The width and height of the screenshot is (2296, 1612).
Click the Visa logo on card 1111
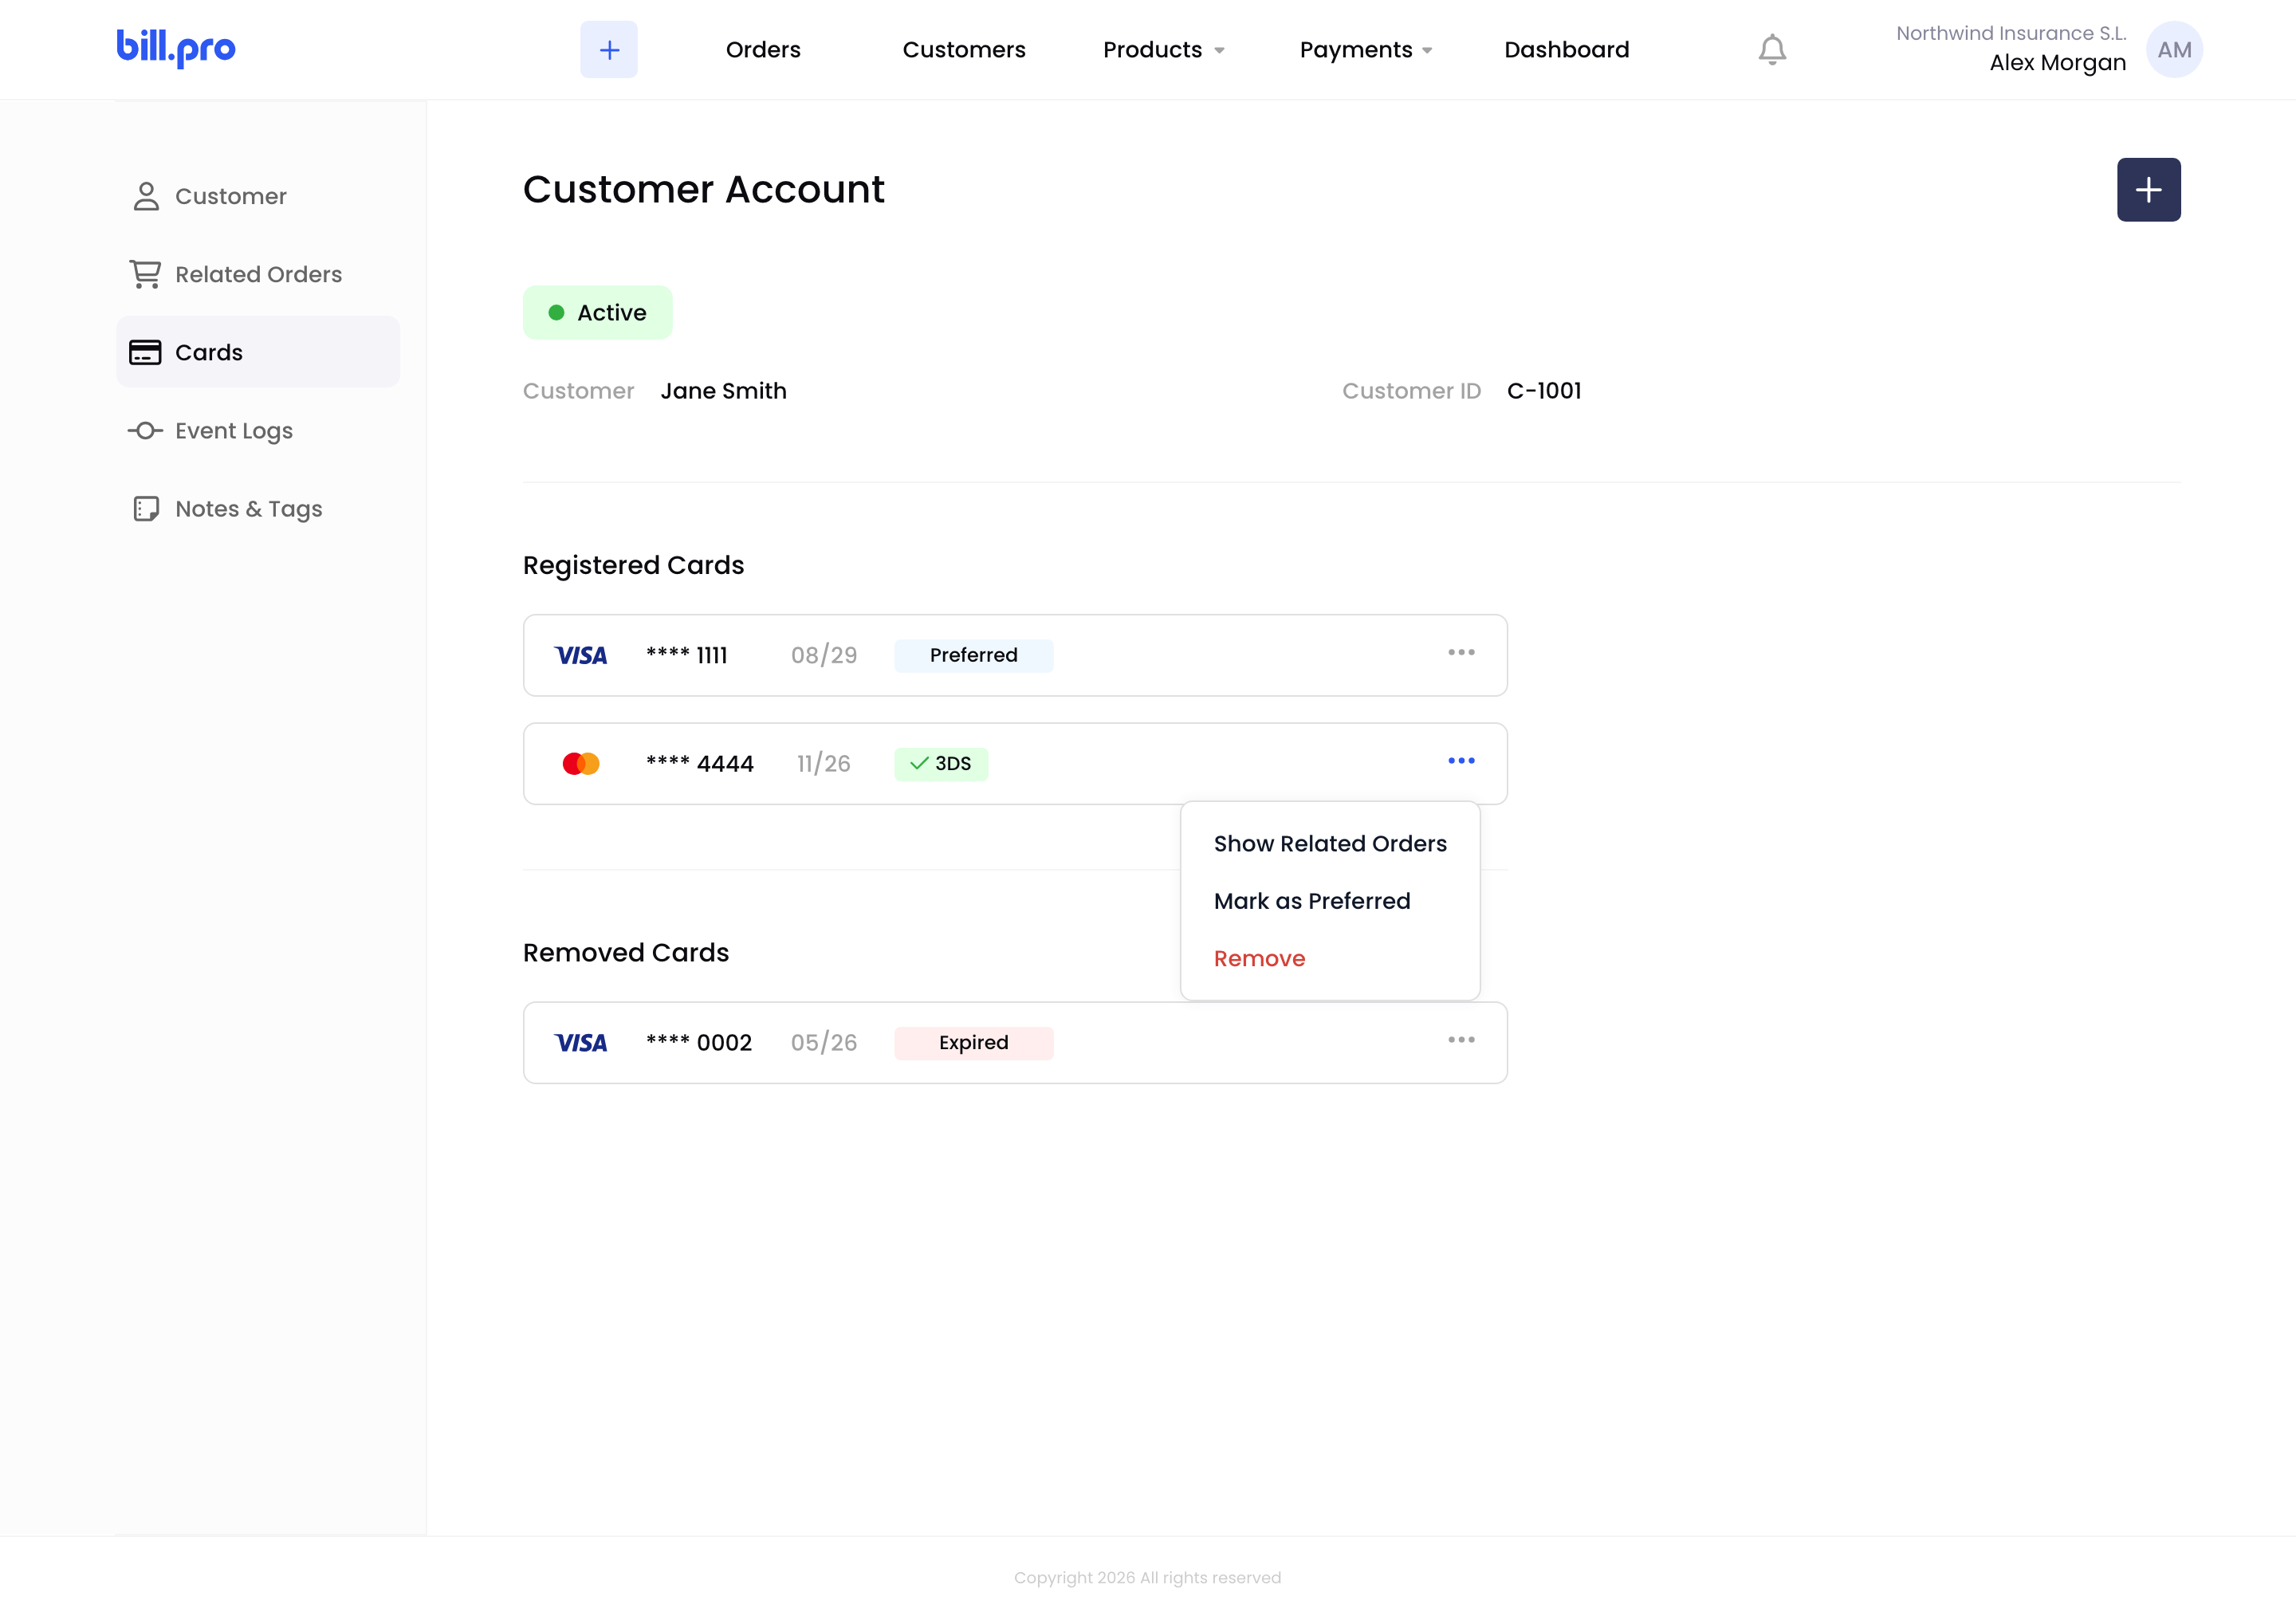(581, 655)
